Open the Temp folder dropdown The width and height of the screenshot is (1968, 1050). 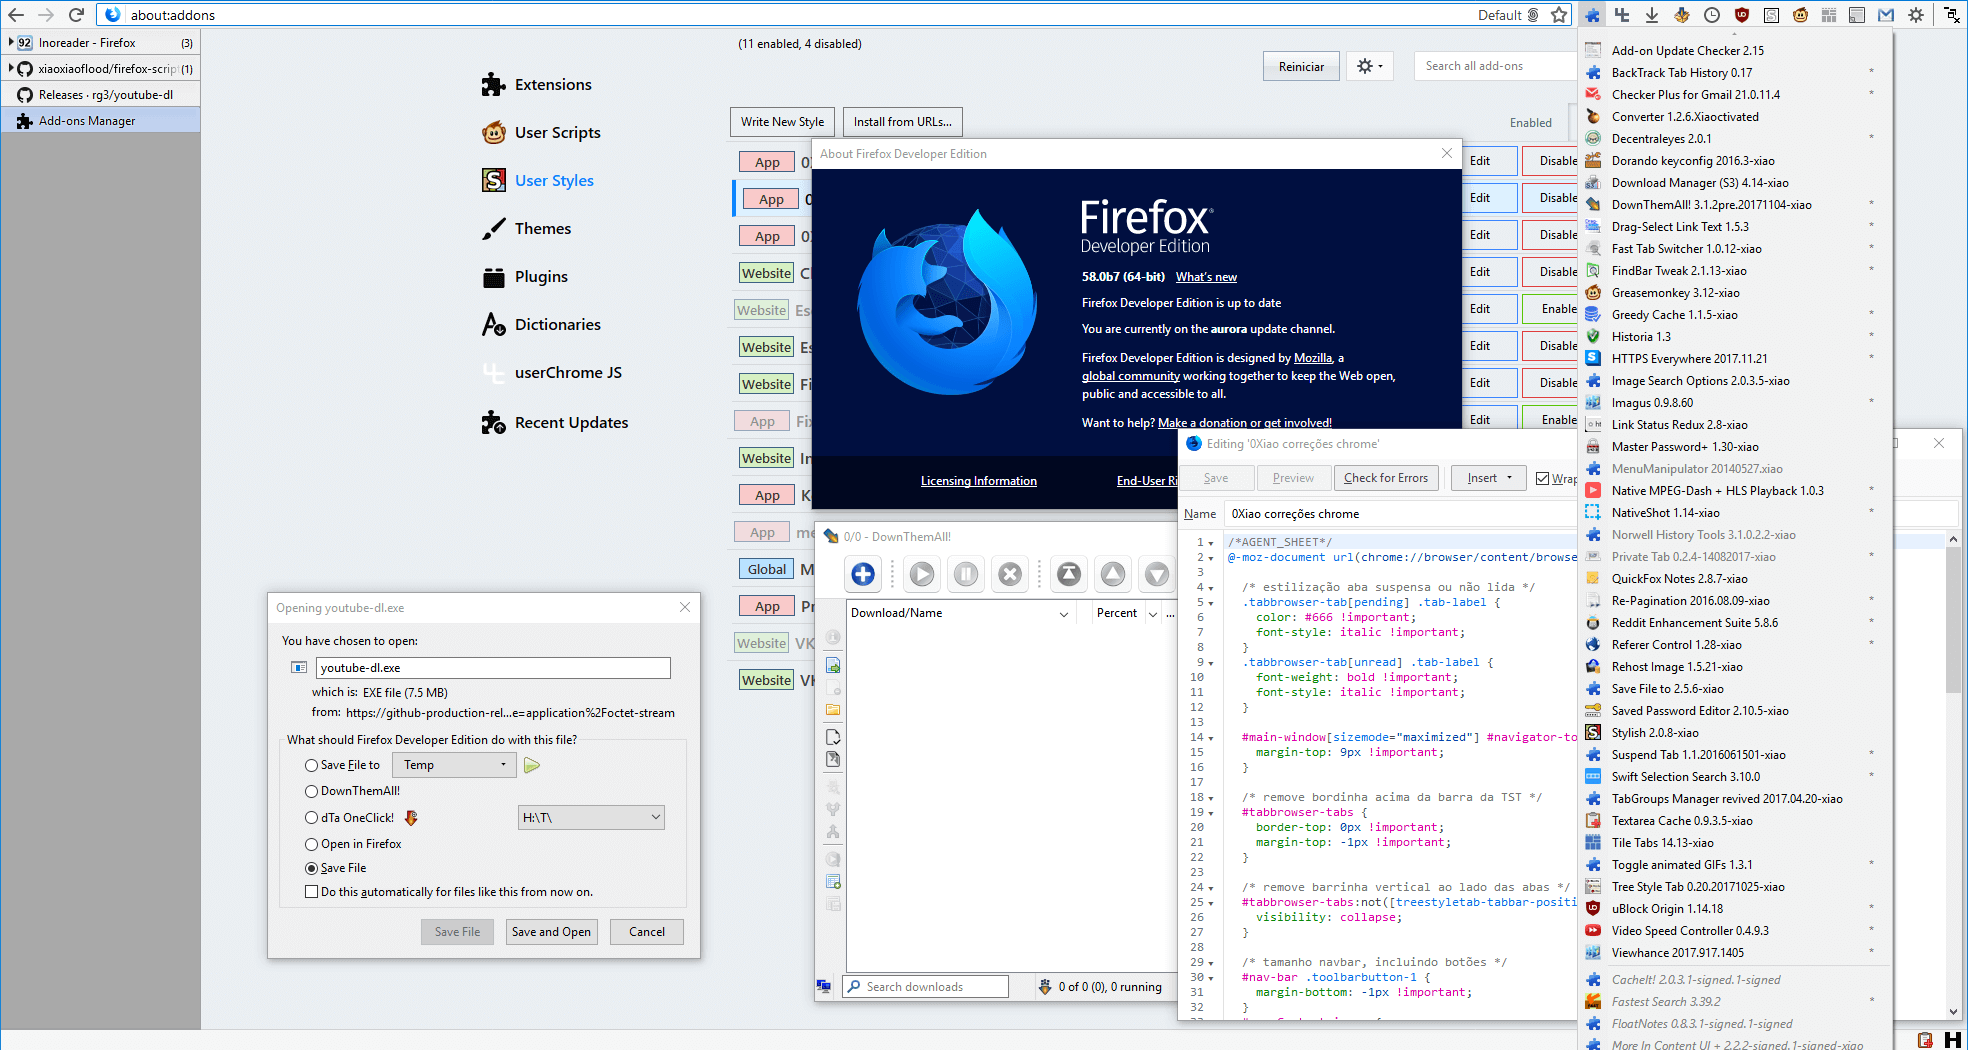pyautogui.click(x=454, y=765)
